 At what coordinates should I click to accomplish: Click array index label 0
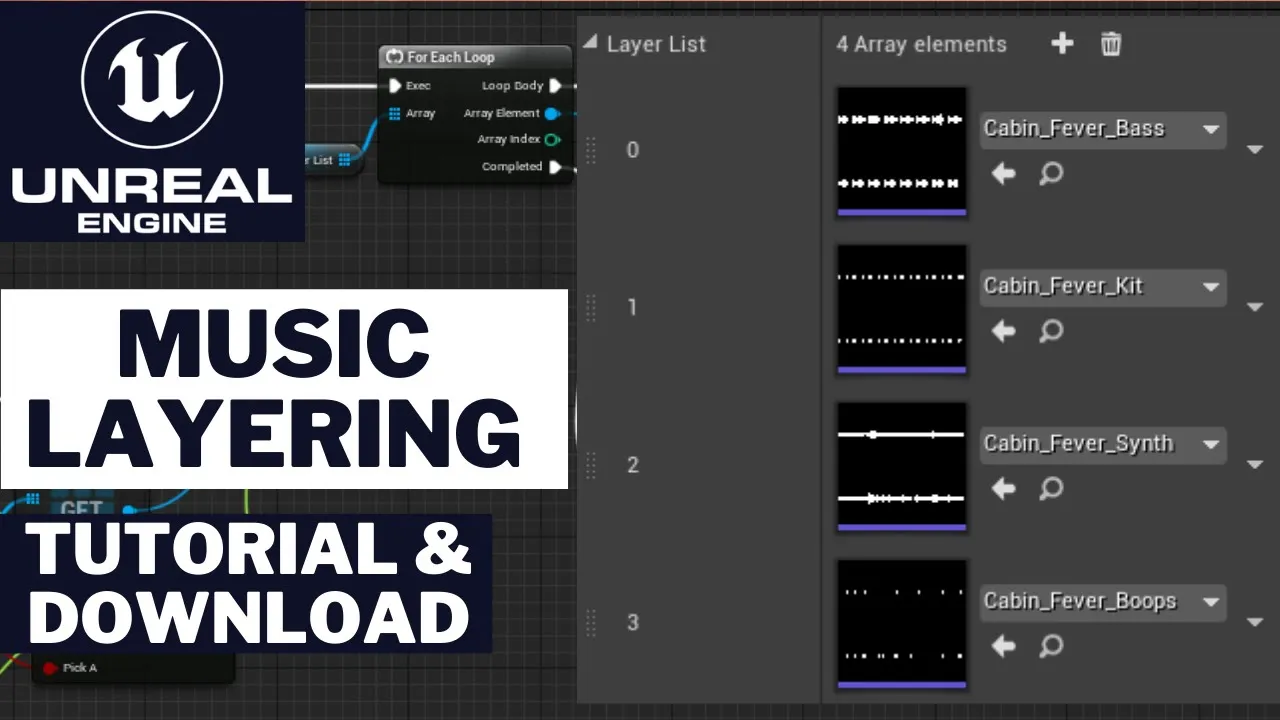pos(632,150)
